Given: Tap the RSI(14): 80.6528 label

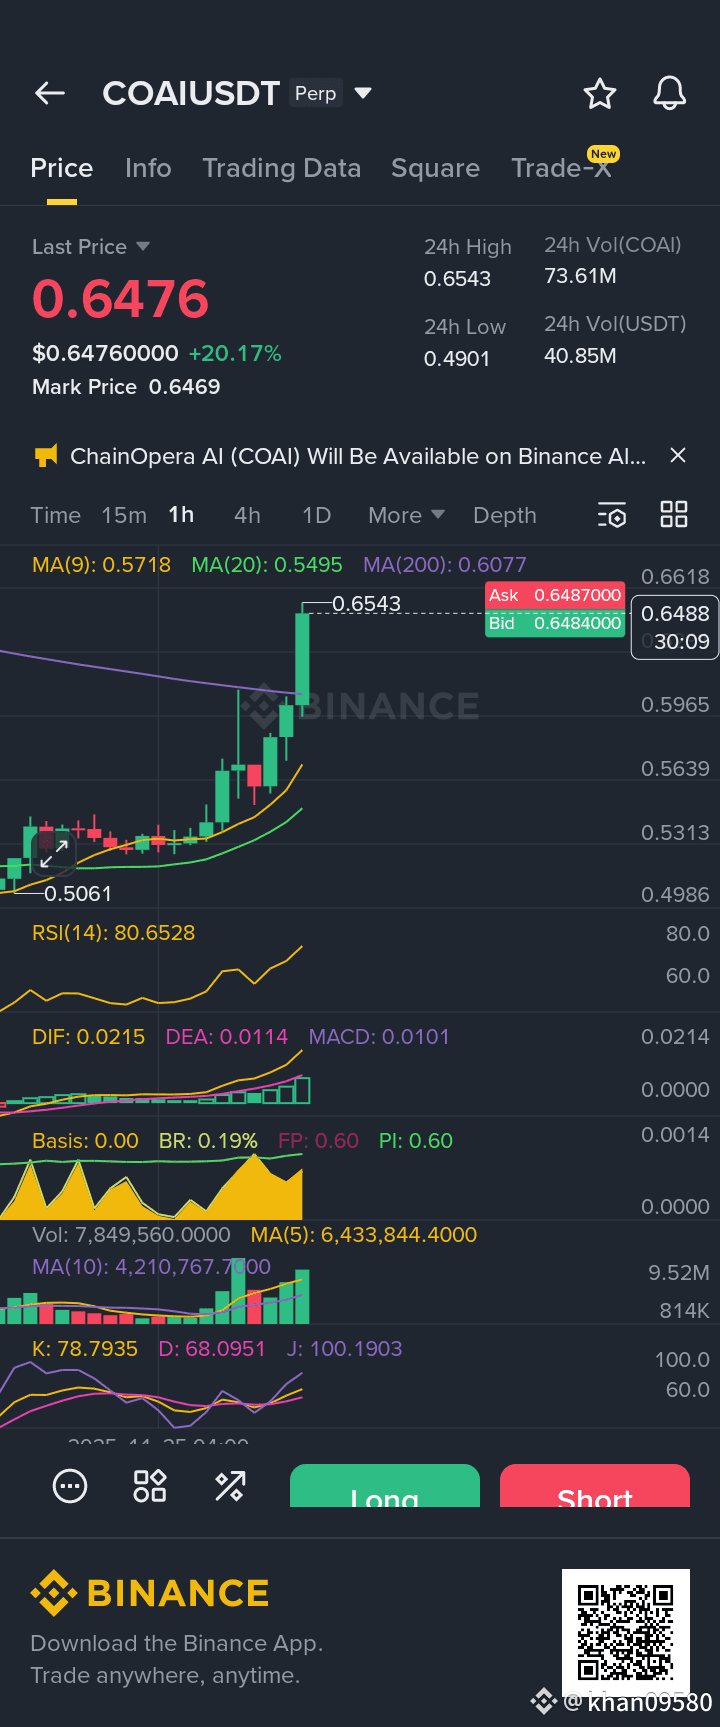Looking at the screenshot, I should point(114,933).
